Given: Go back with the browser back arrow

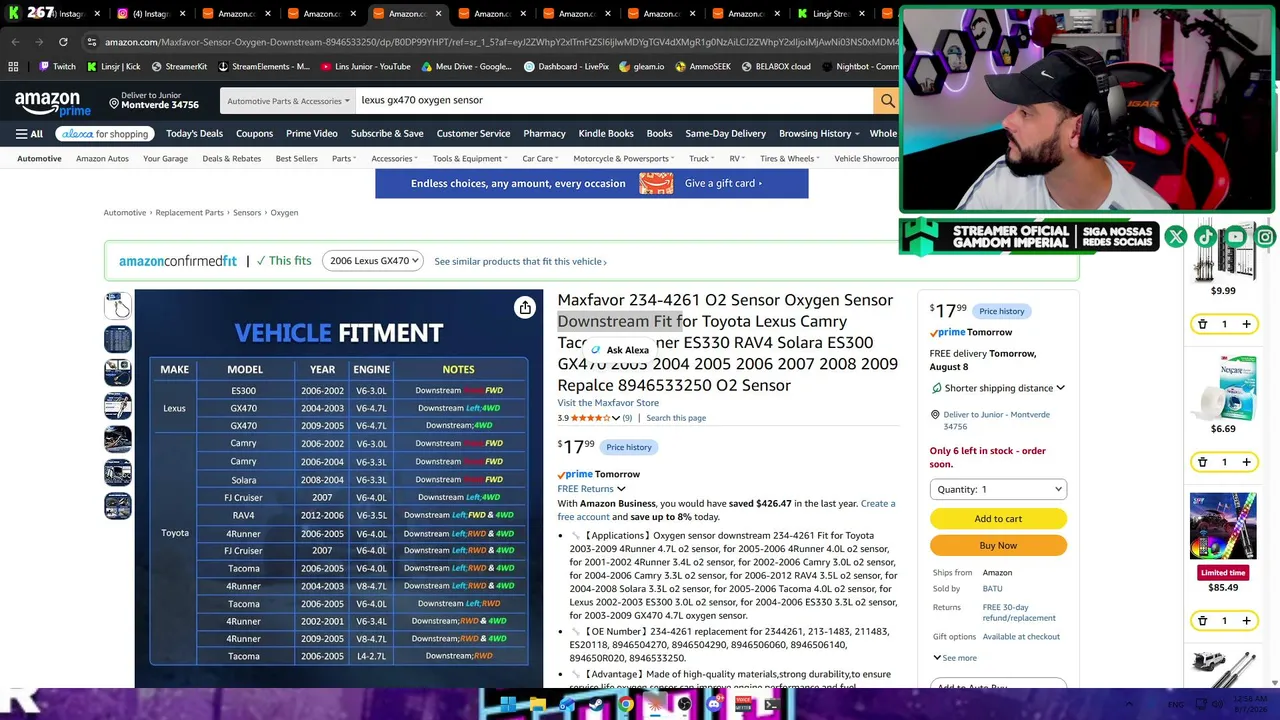Looking at the screenshot, I should pyautogui.click(x=15, y=42).
